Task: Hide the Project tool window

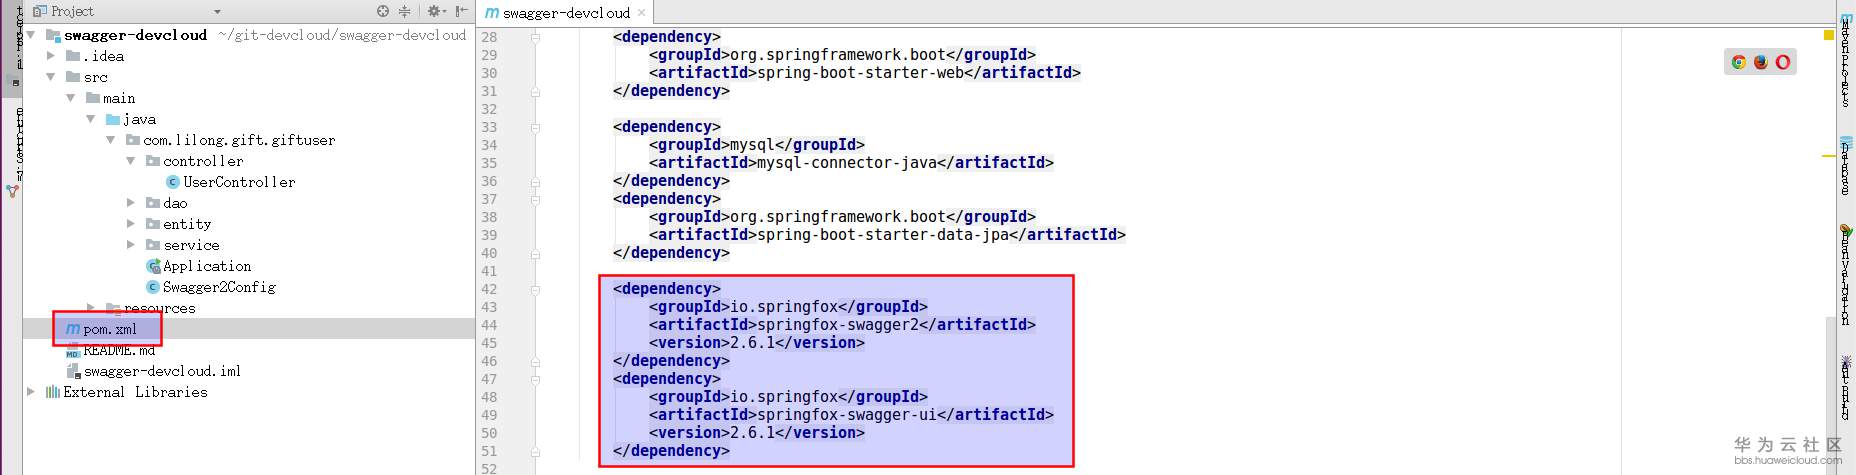Action: (461, 11)
